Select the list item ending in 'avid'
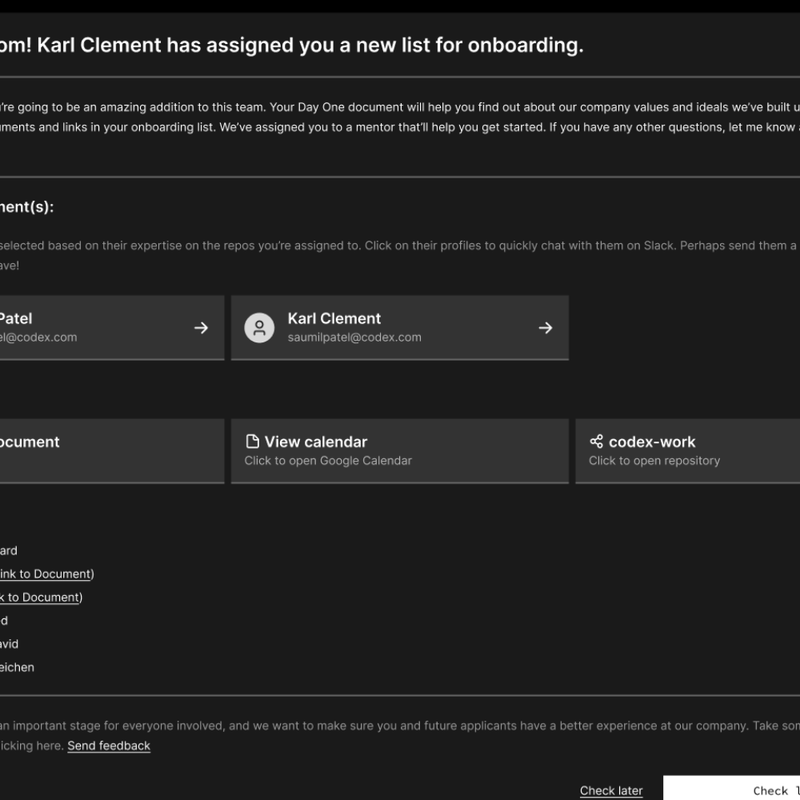Viewport: 800px width, 800px height. 9,644
